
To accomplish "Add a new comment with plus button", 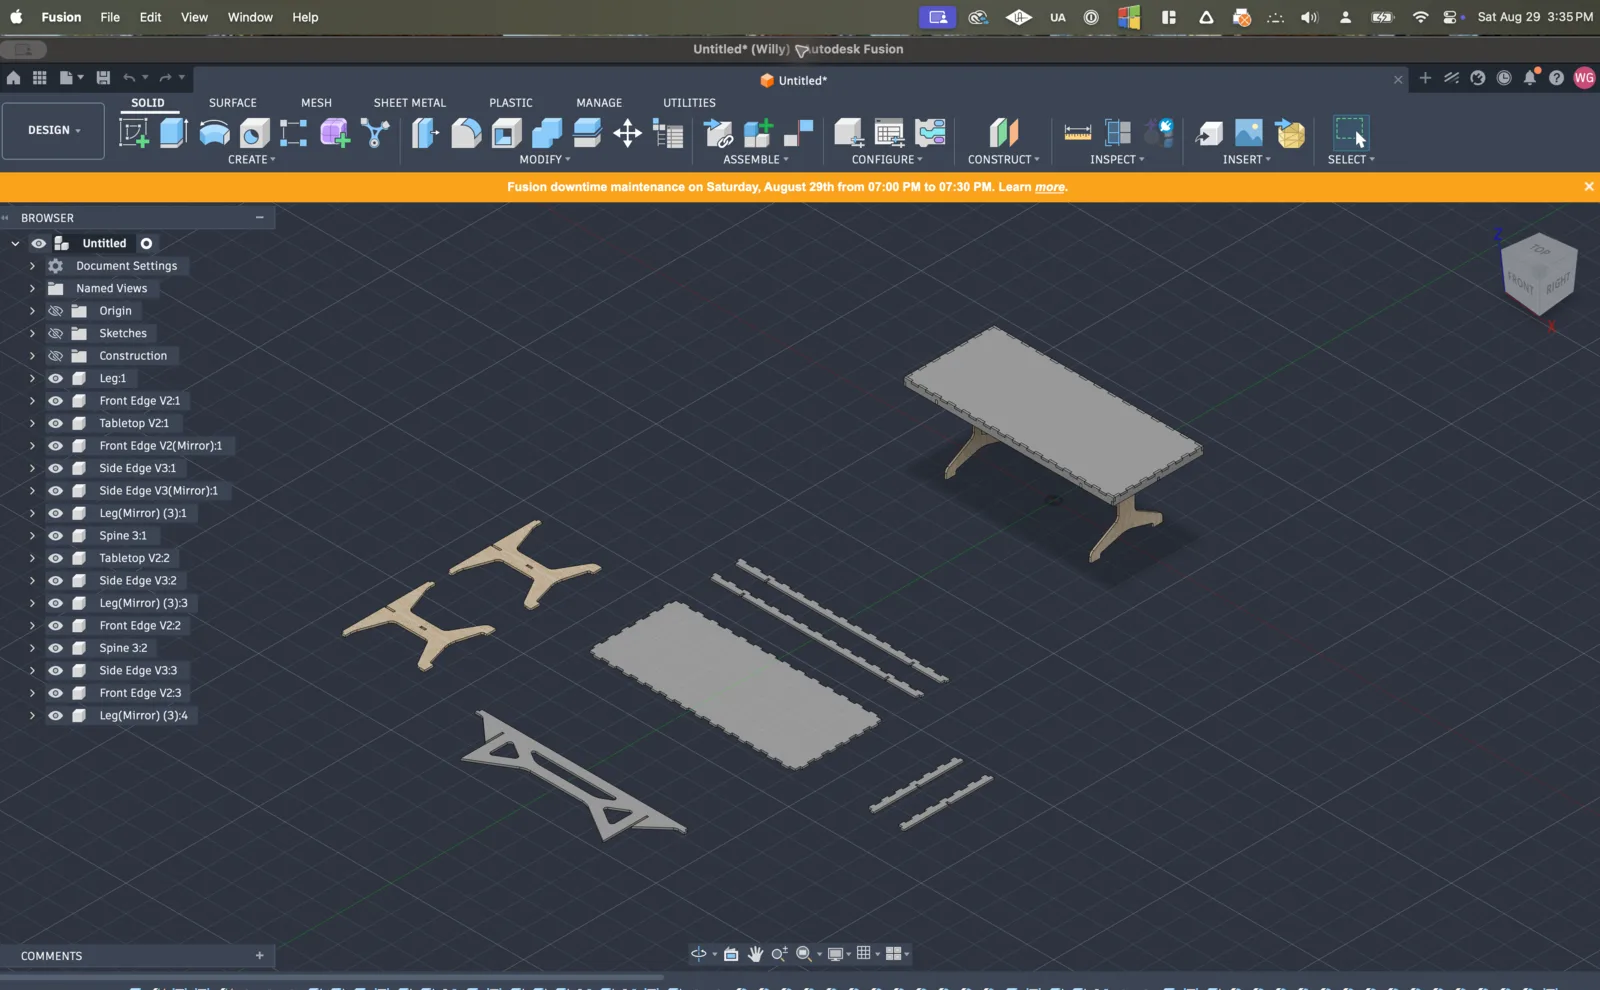I will coord(260,956).
